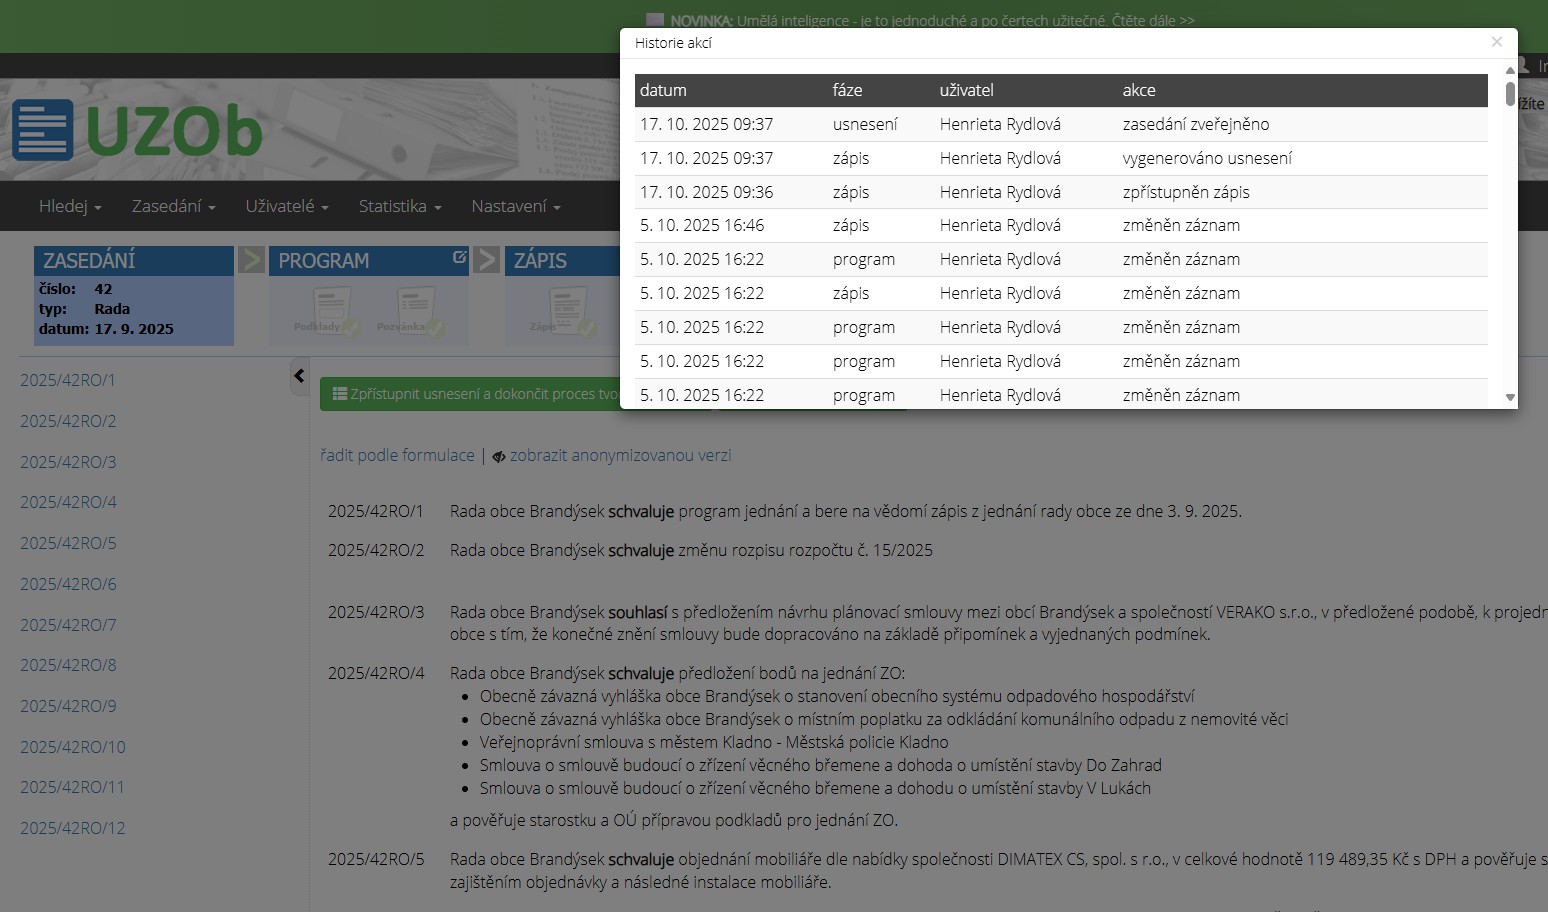This screenshot has height=912, width=1548.
Task: Click the edit icon in PROGRAM header
Action: [x=459, y=258]
